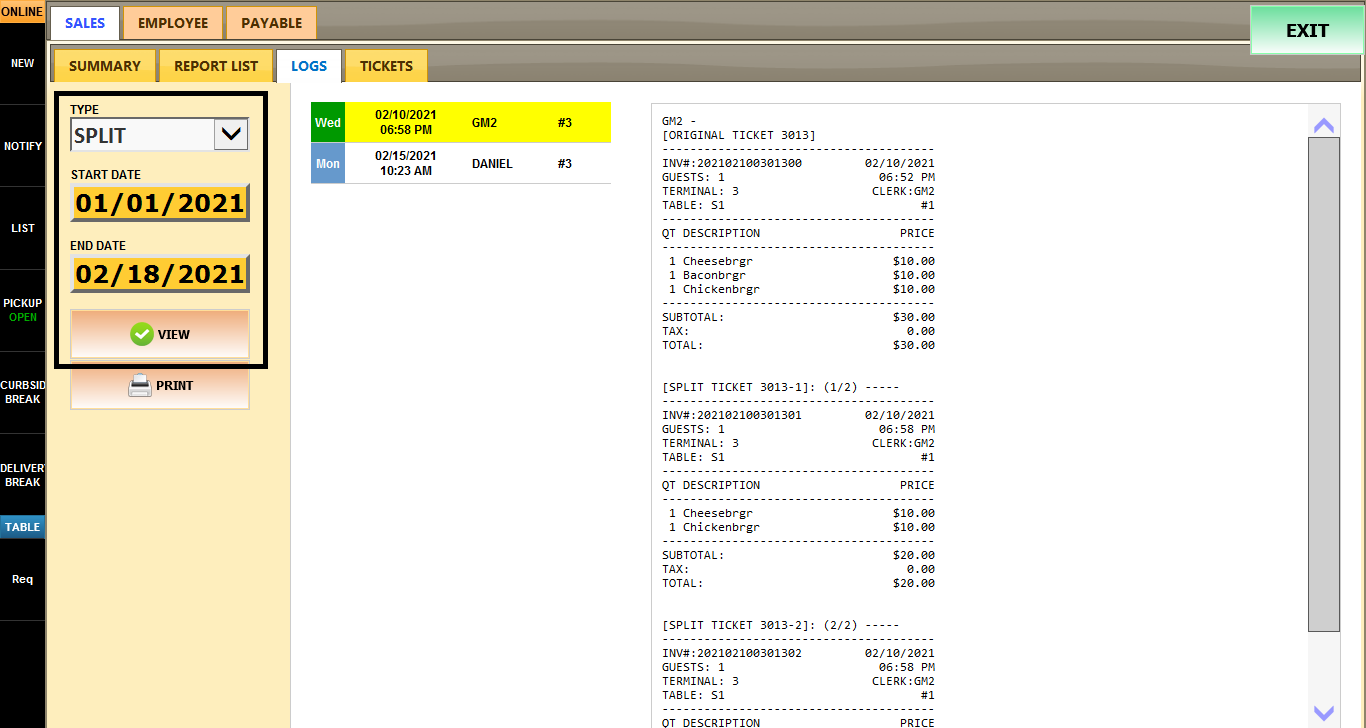
Task: Switch to the SALES tab
Action: [85, 23]
